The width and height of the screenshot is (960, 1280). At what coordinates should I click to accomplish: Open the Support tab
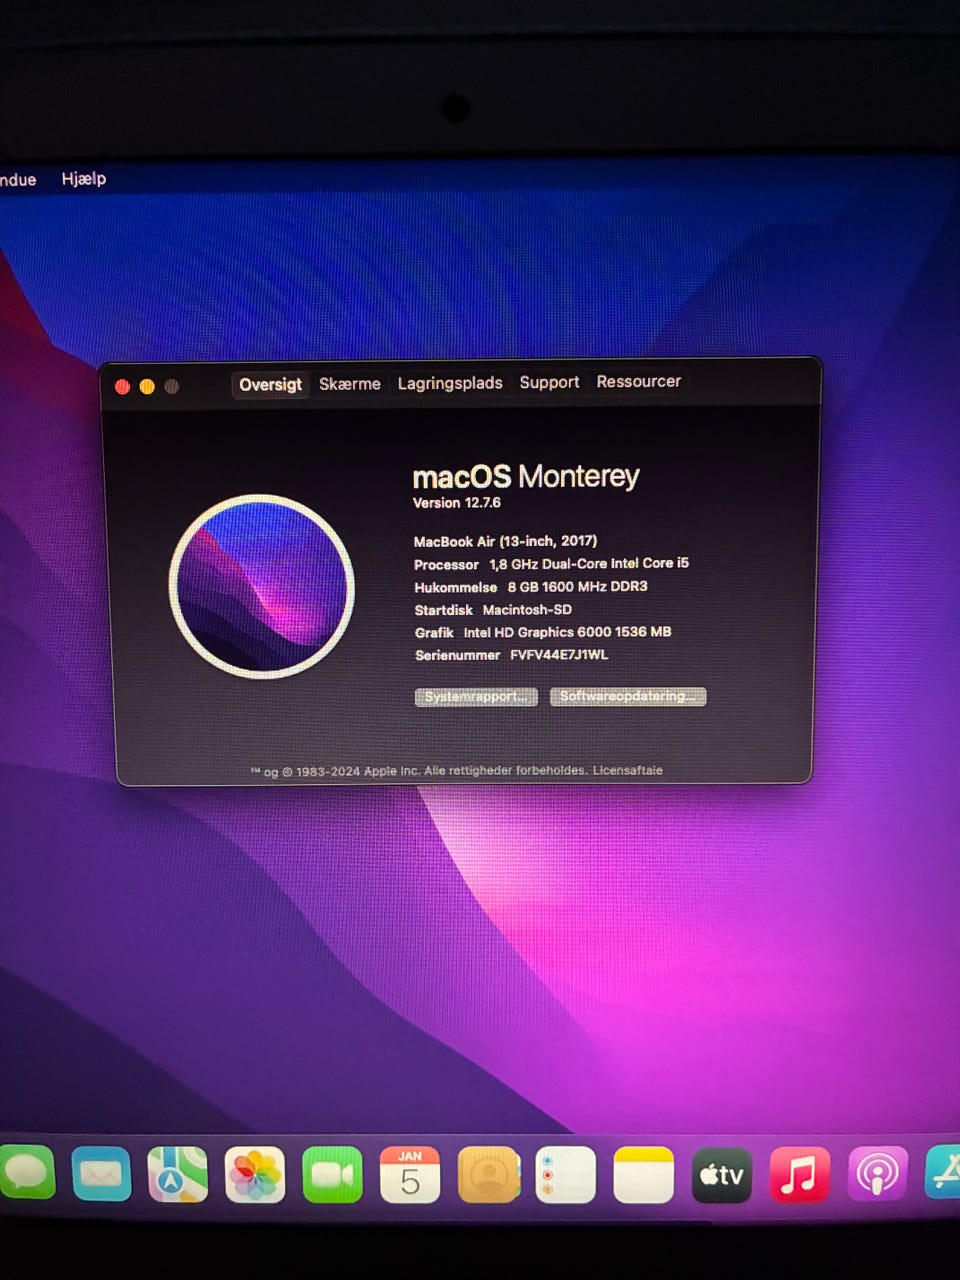click(549, 382)
